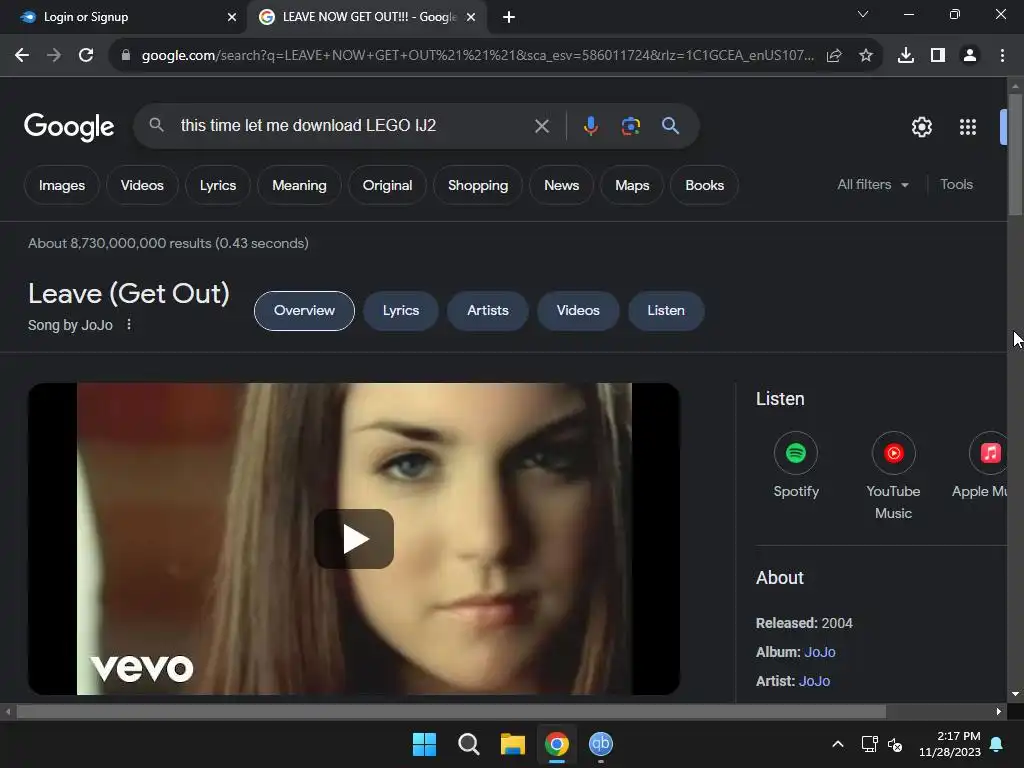
Task: Open the JoJo album link
Action: (x=820, y=652)
